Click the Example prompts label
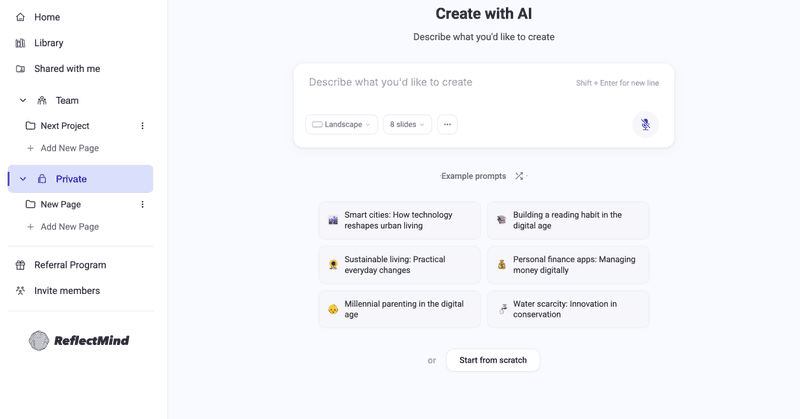The image size is (800, 419). pyautogui.click(x=473, y=176)
